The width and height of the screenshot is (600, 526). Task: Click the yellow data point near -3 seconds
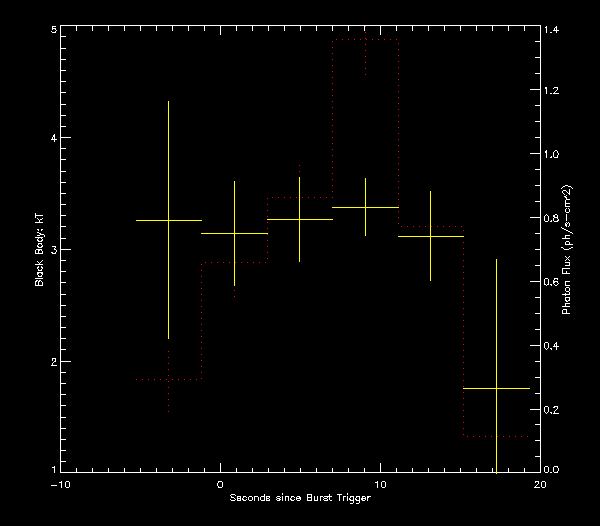[168, 220]
